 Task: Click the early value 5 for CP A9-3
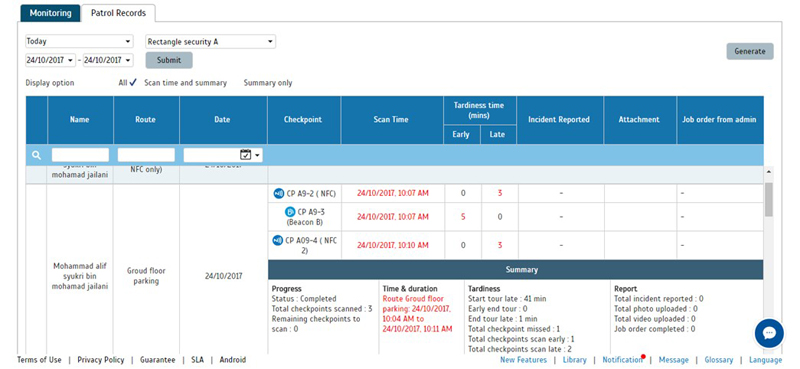pyautogui.click(x=463, y=217)
